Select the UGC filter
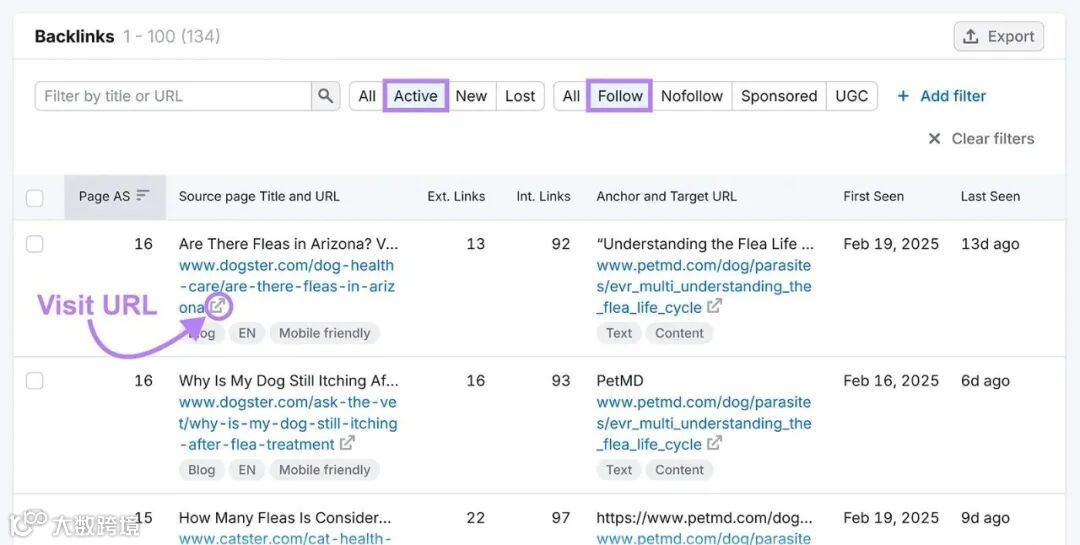 [x=851, y=96]
